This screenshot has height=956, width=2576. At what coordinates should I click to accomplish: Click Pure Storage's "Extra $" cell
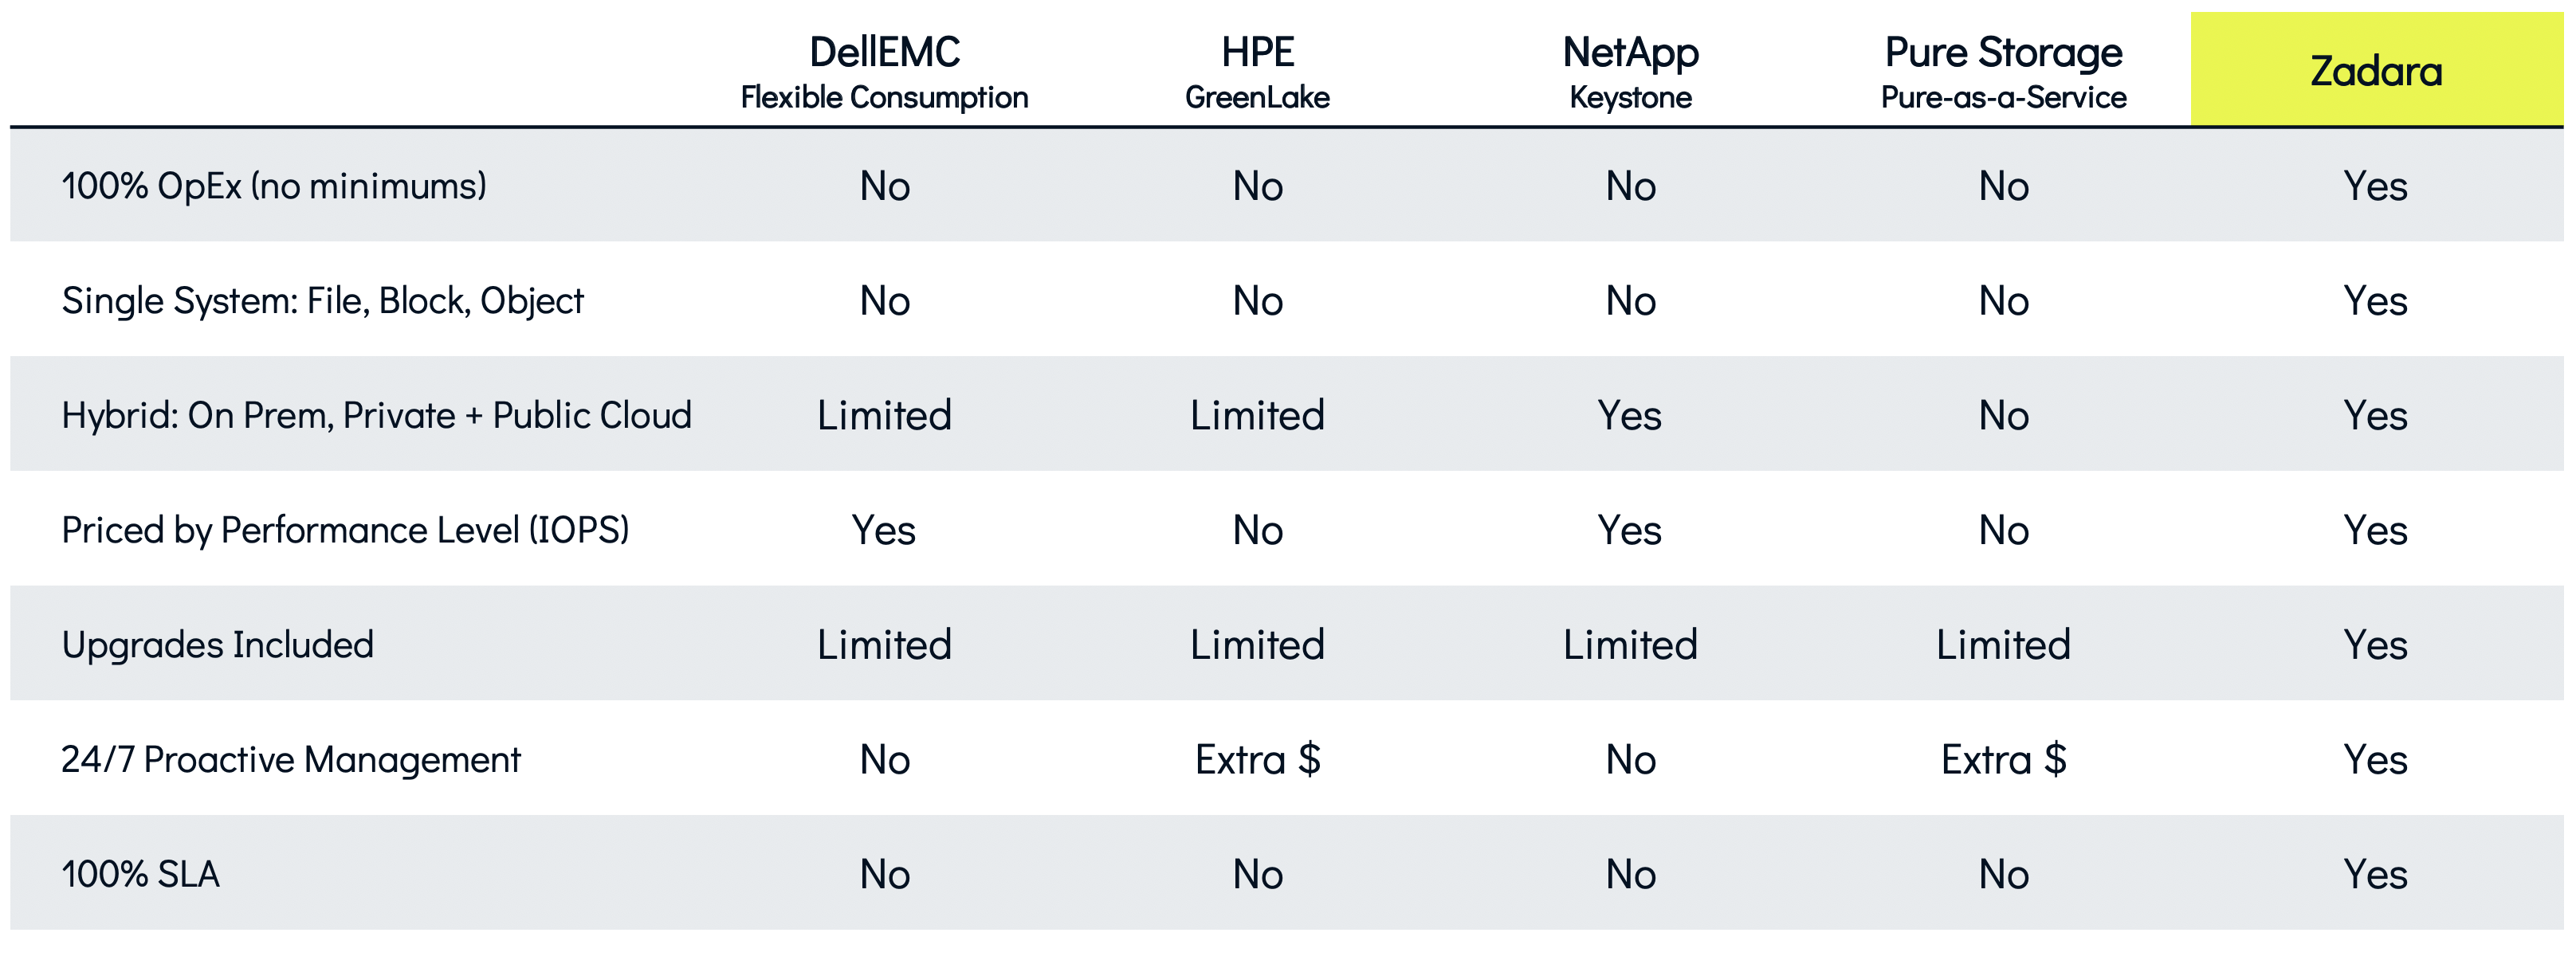(x=2003, y=760)
